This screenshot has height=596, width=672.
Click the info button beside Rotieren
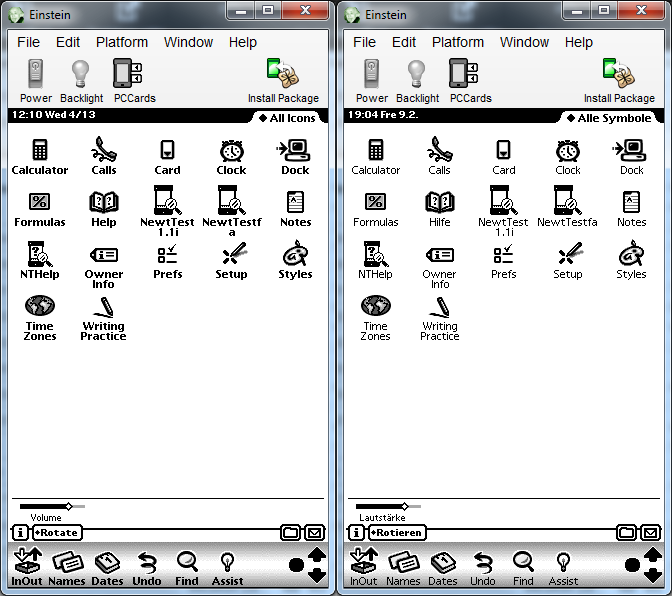click(356, 533)
